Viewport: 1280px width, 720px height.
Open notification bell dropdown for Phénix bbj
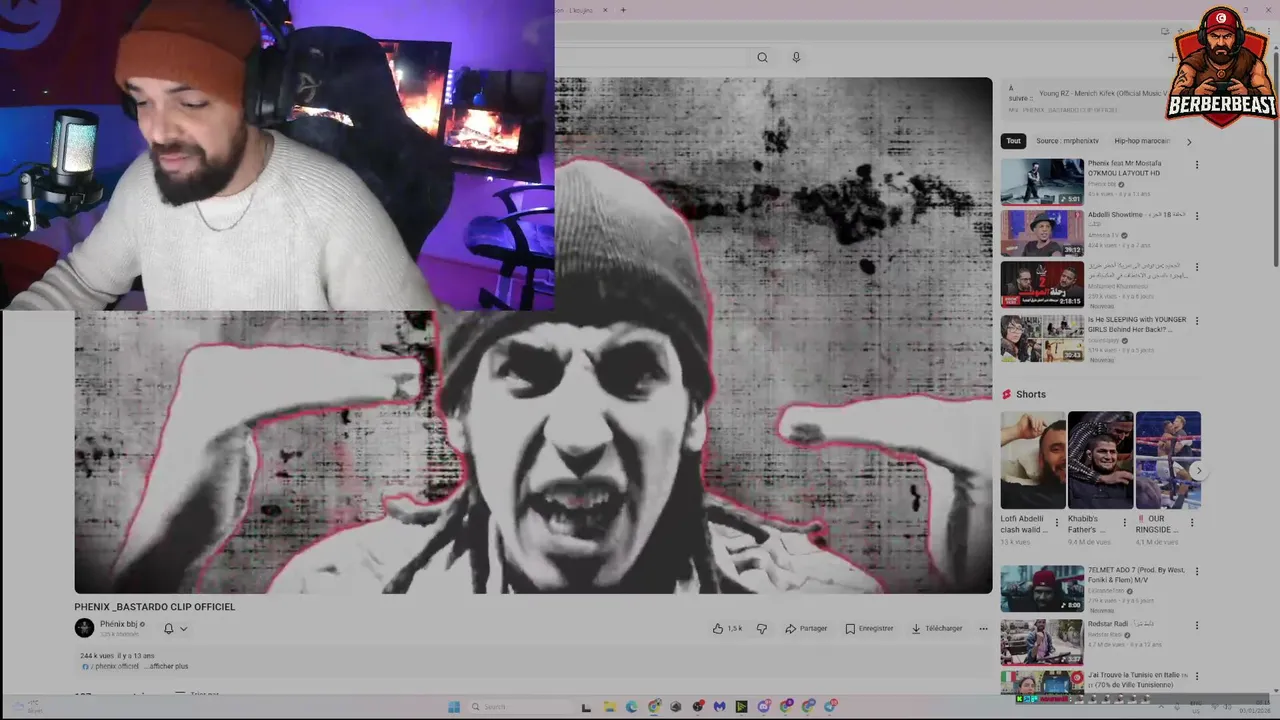[x=175, y=629]
